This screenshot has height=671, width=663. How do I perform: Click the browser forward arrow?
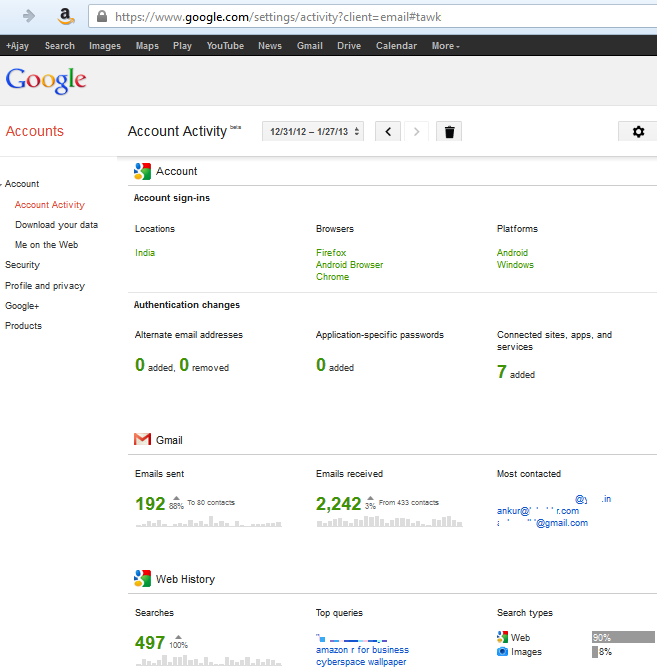pos(29,16)
